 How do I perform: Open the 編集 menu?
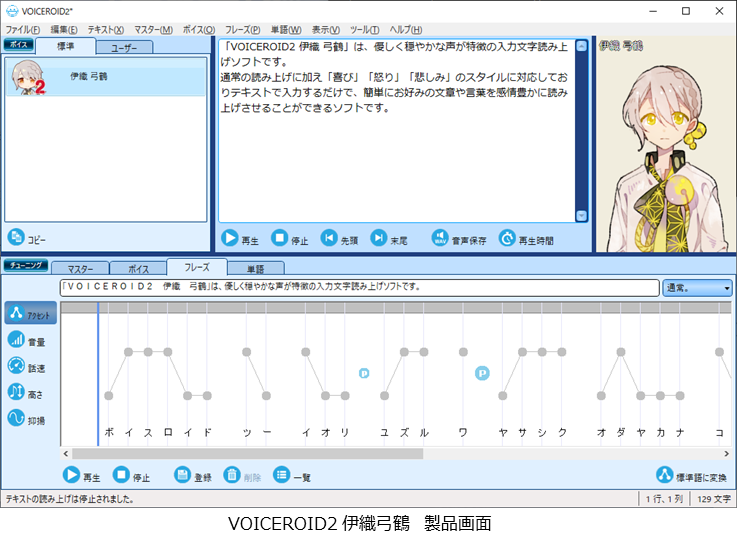[x=64, y=30]
